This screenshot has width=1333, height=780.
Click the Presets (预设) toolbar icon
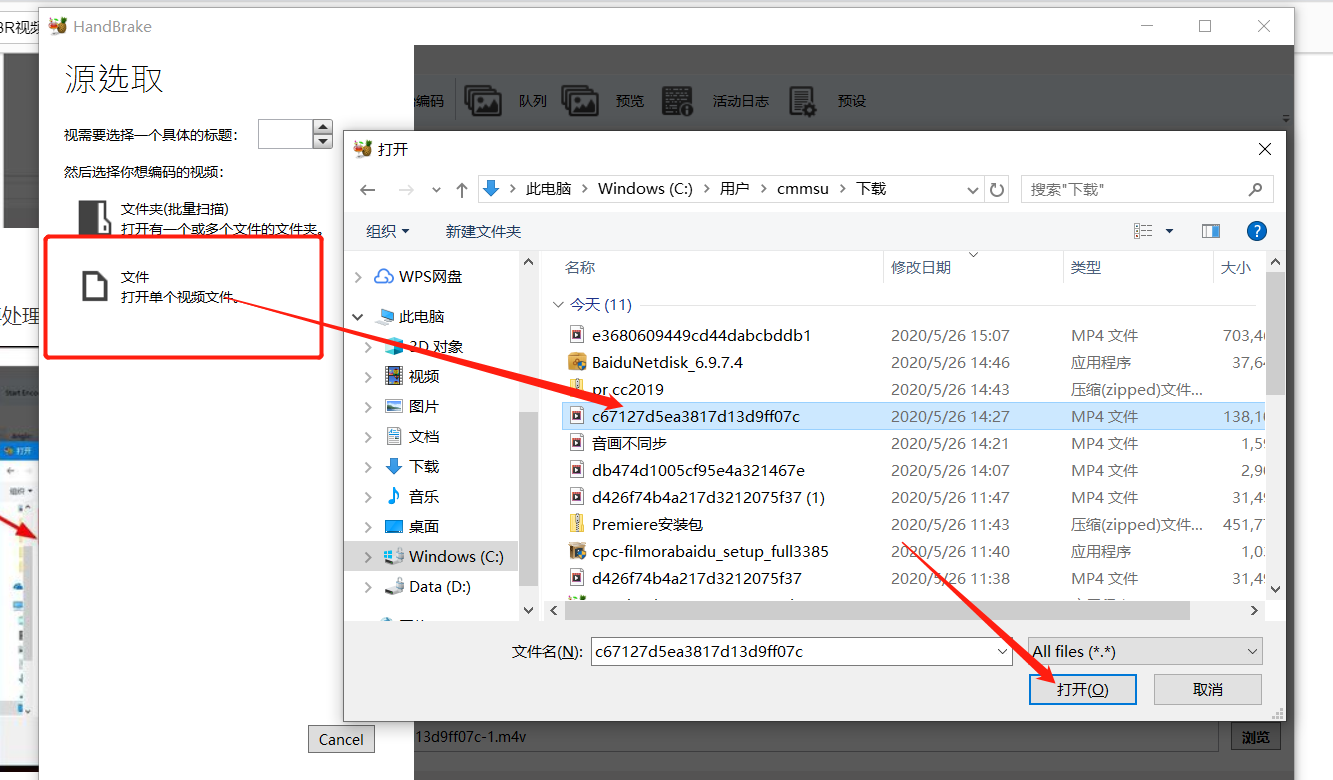803,100
